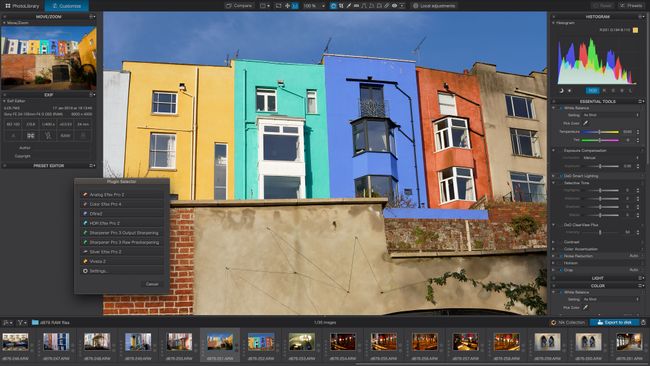Open the Nik Collection button

pyautogui.click(x=568, y=322)
